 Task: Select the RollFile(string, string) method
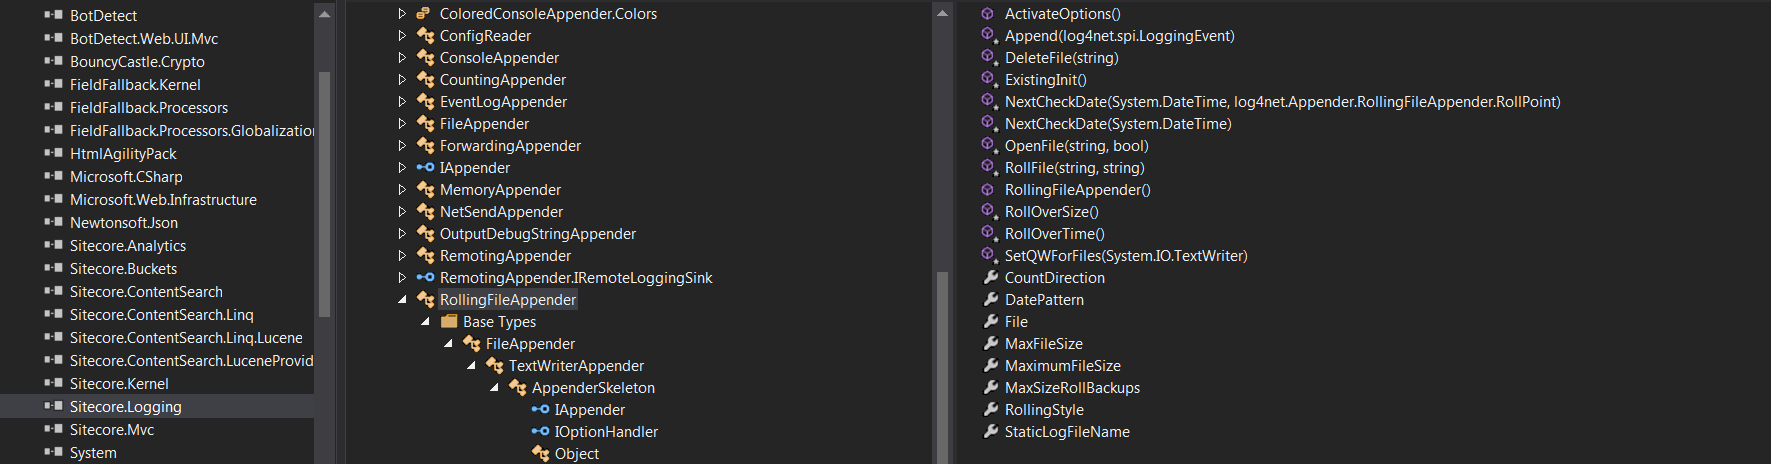[1074, 168]
